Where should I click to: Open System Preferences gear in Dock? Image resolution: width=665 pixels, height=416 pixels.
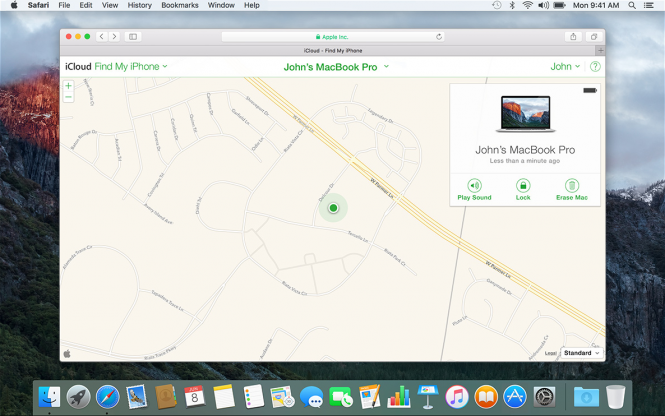click(544, 397)
